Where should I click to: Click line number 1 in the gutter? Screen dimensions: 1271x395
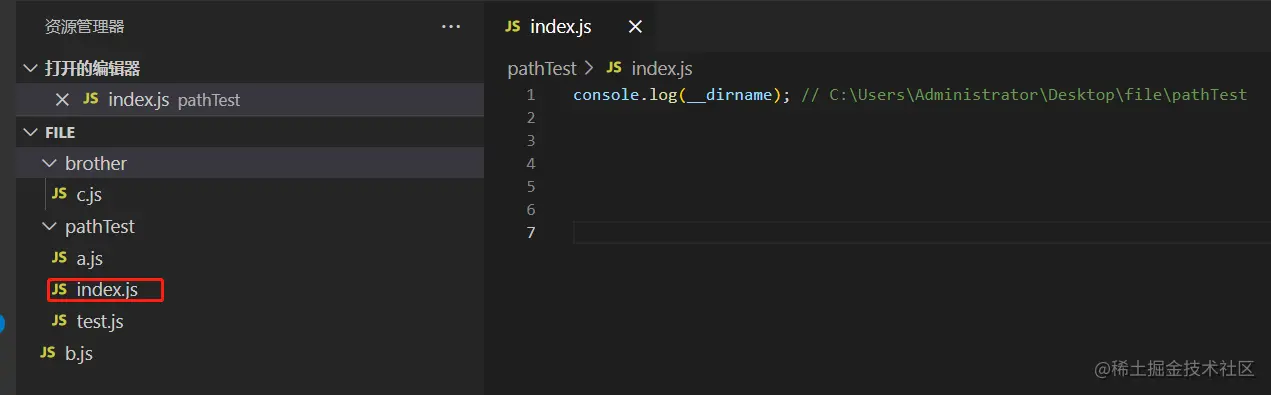coord(530,95)
